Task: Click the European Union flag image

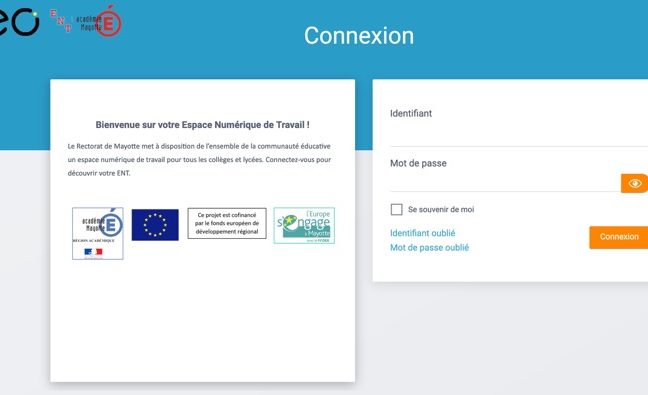Action: point(155,225)
